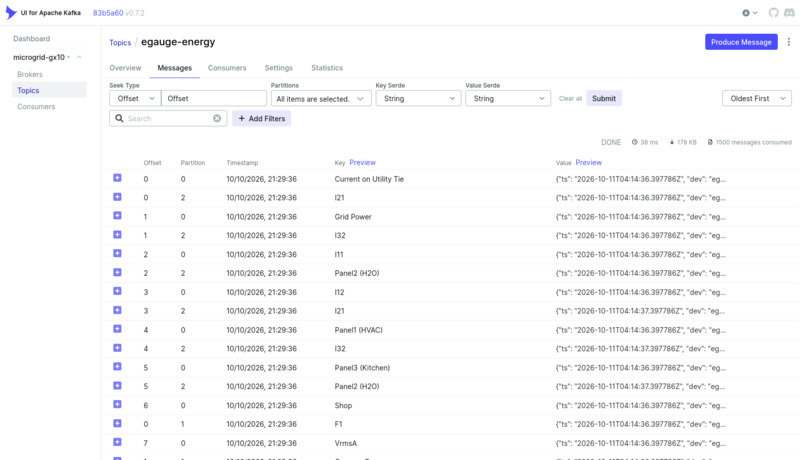Collapse the microgrid-gx10 cluster menu
The image size is (806, 460).
79,57
